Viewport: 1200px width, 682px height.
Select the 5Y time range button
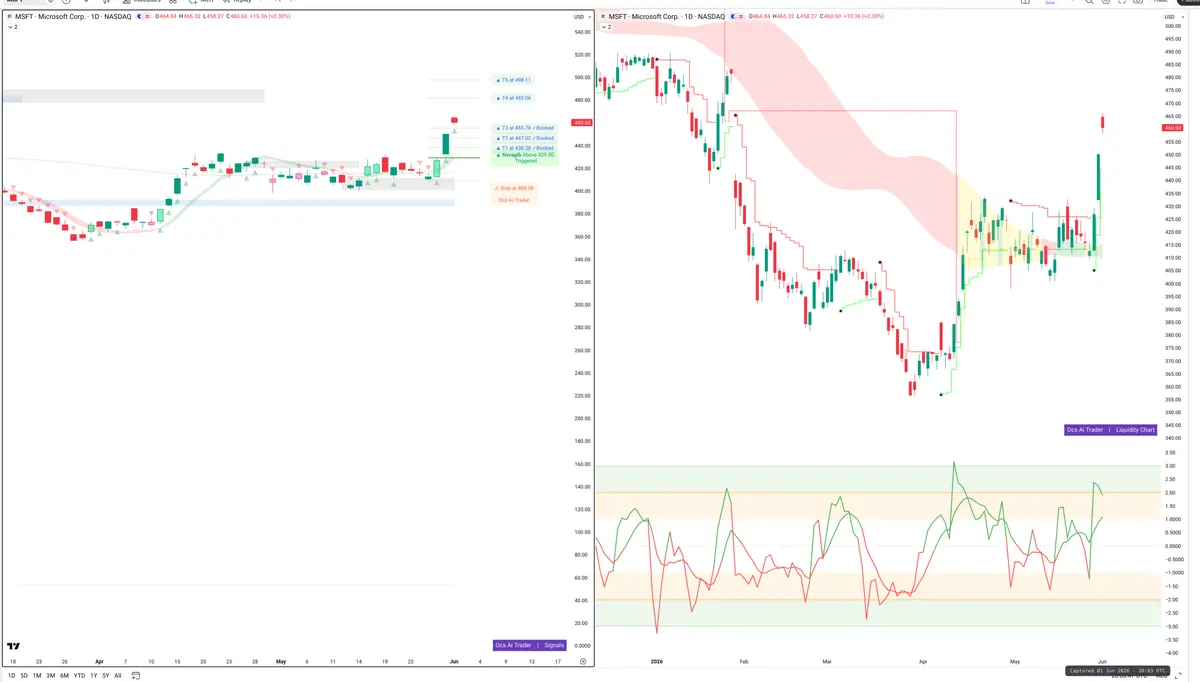click(105, 675)
